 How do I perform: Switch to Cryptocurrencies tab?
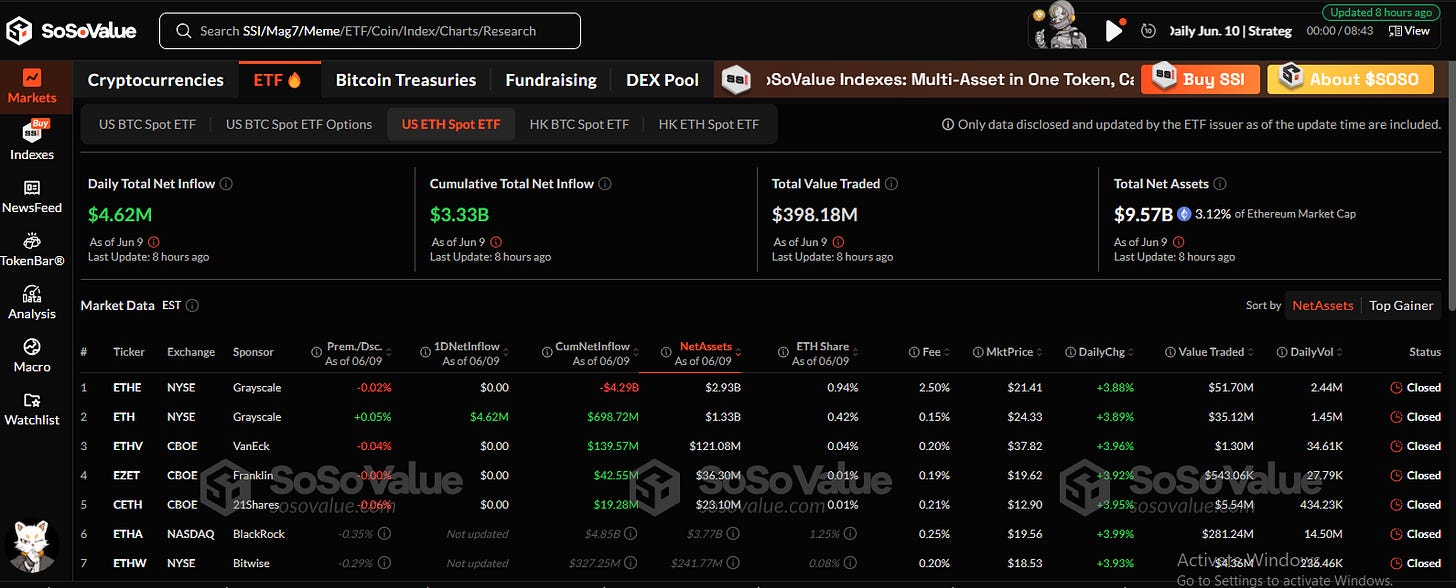click(156, 80)
